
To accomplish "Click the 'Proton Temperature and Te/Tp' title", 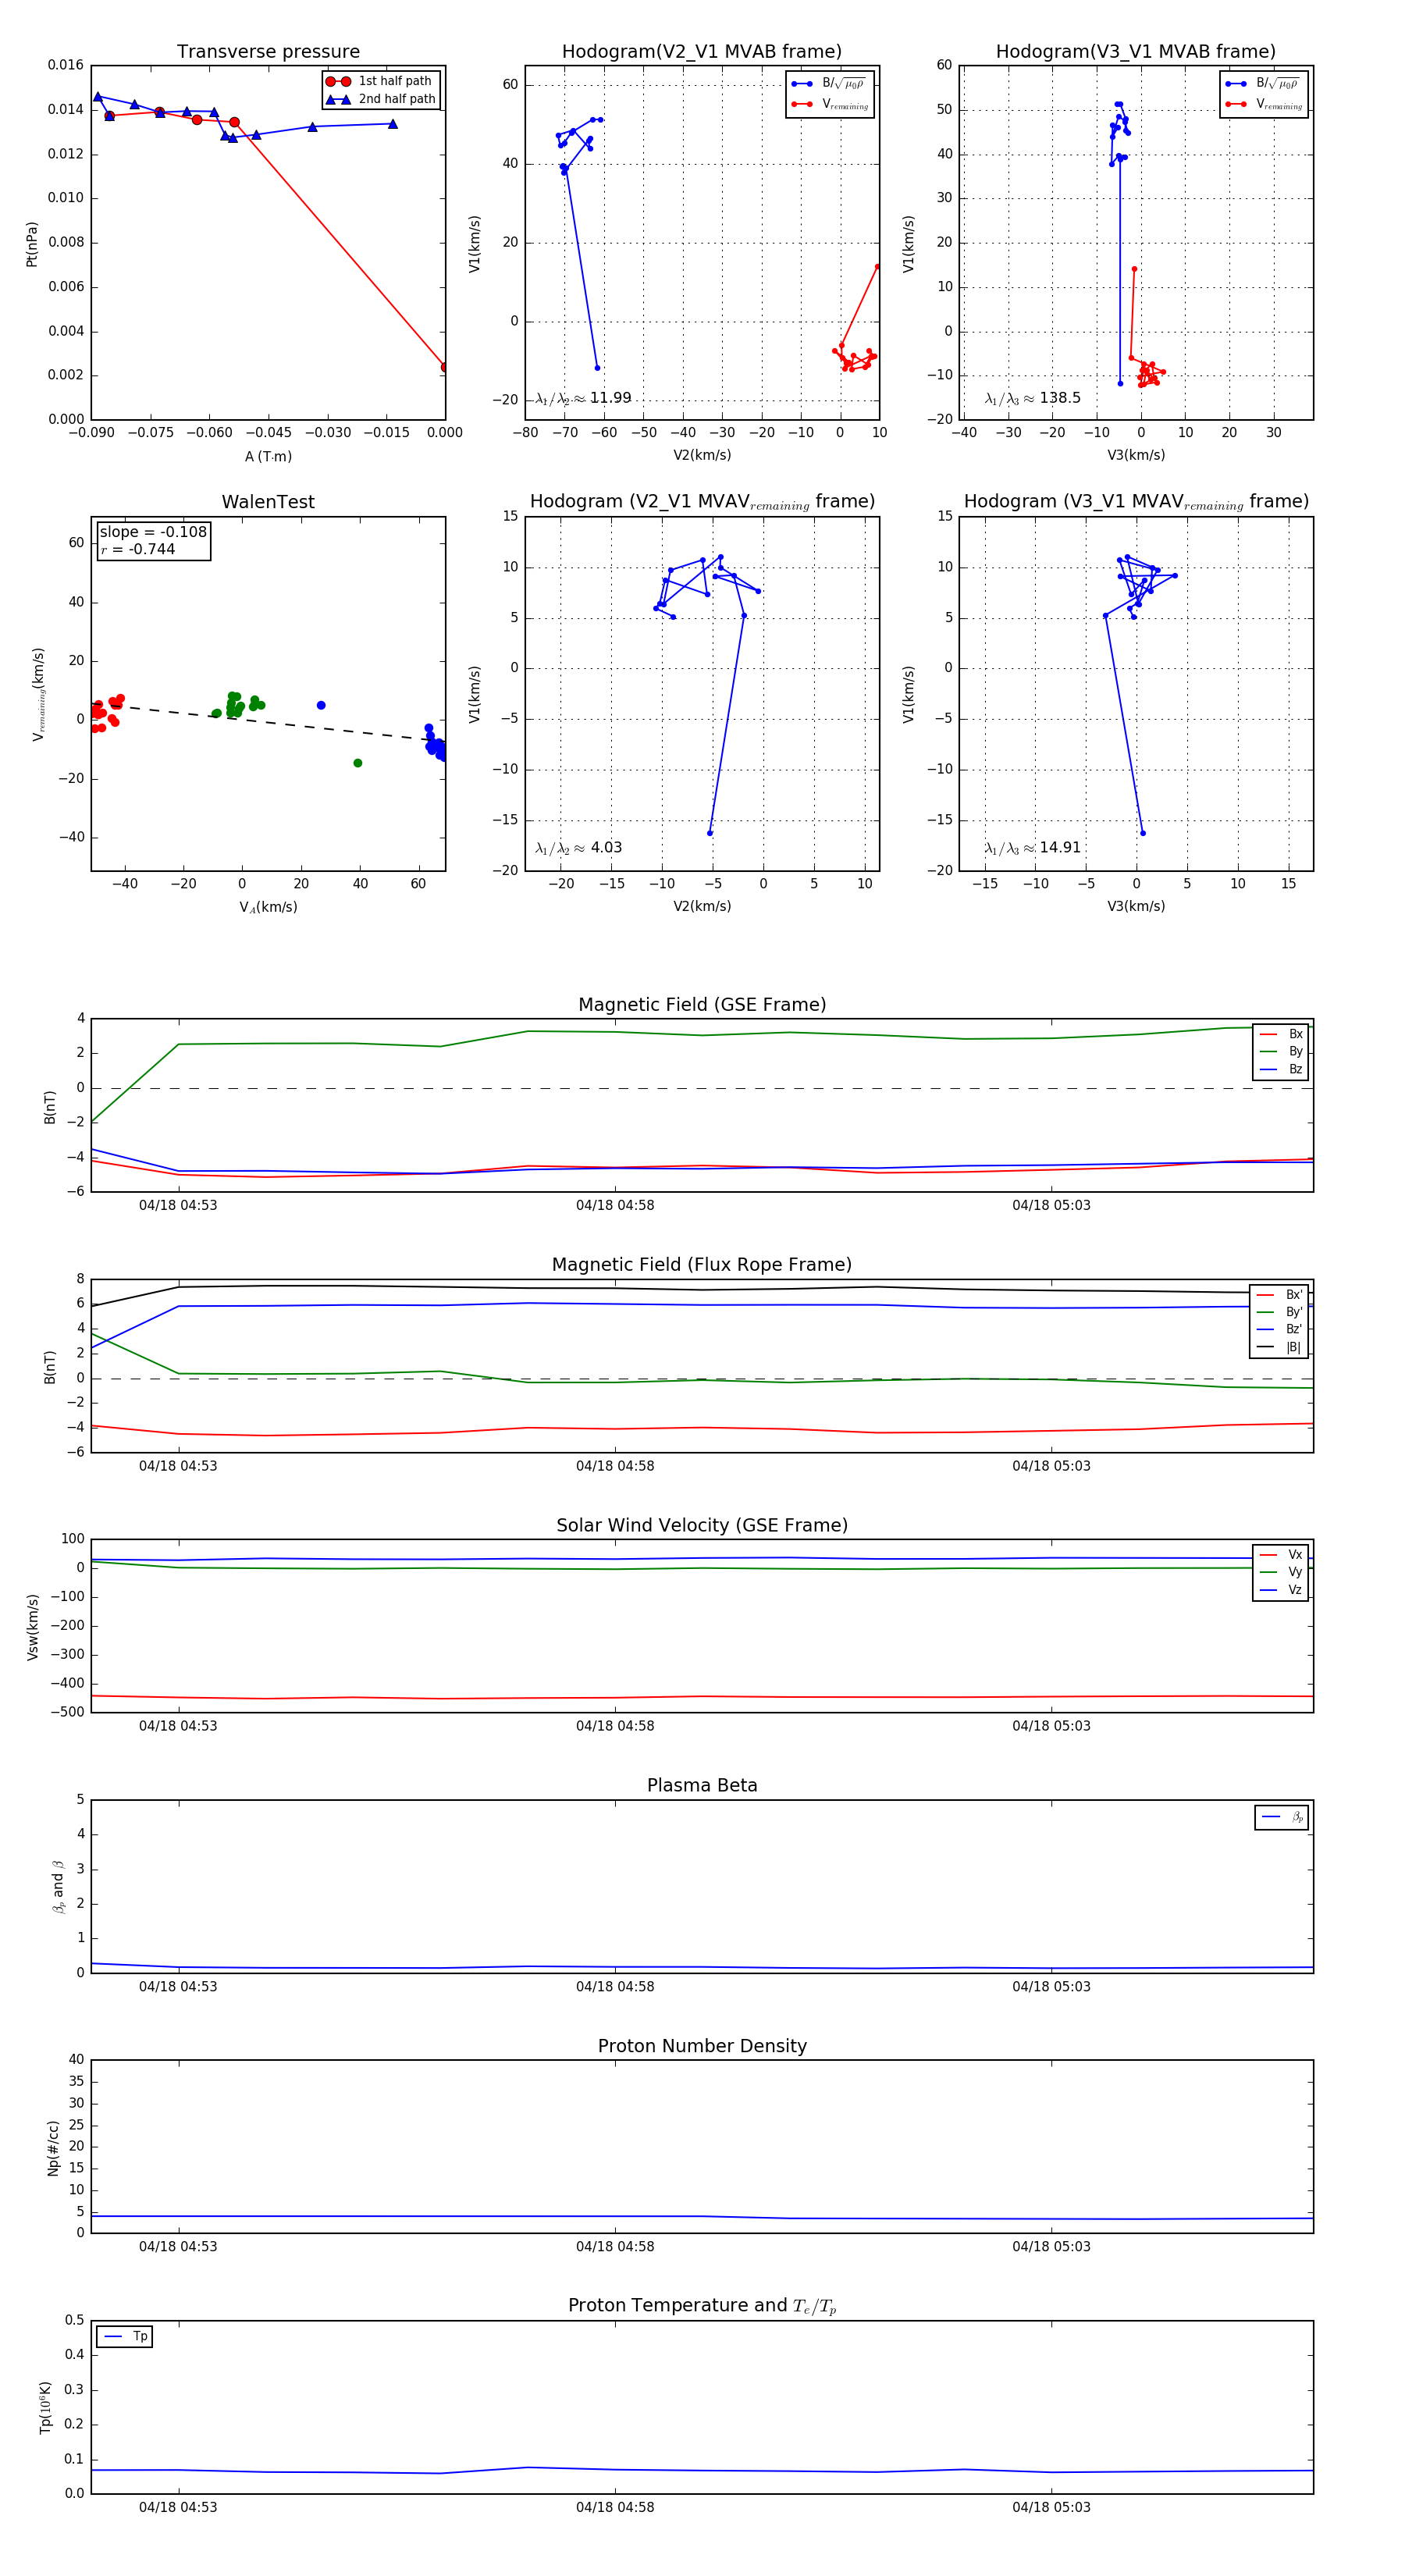I will 702,2306.
